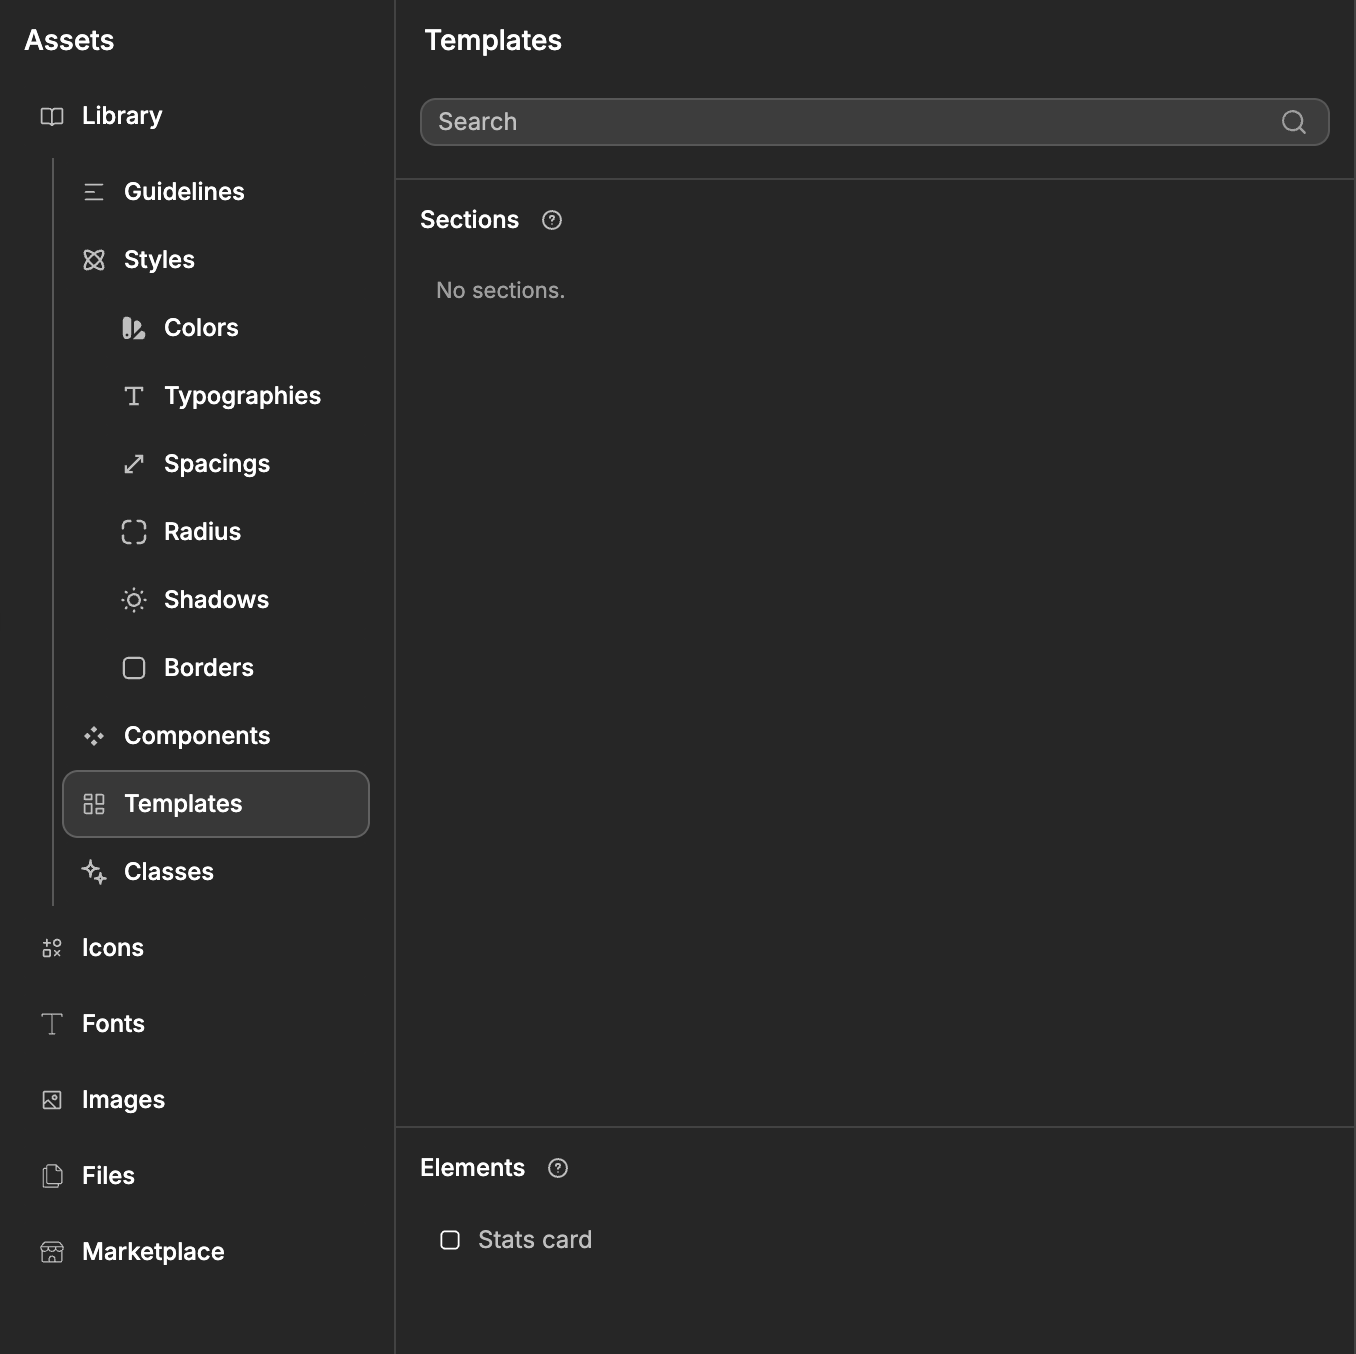Screen dimensions: 1356x1354
Task: Click the Stats card element icon
Action: pyautogui.click(x=450, y=1240)
